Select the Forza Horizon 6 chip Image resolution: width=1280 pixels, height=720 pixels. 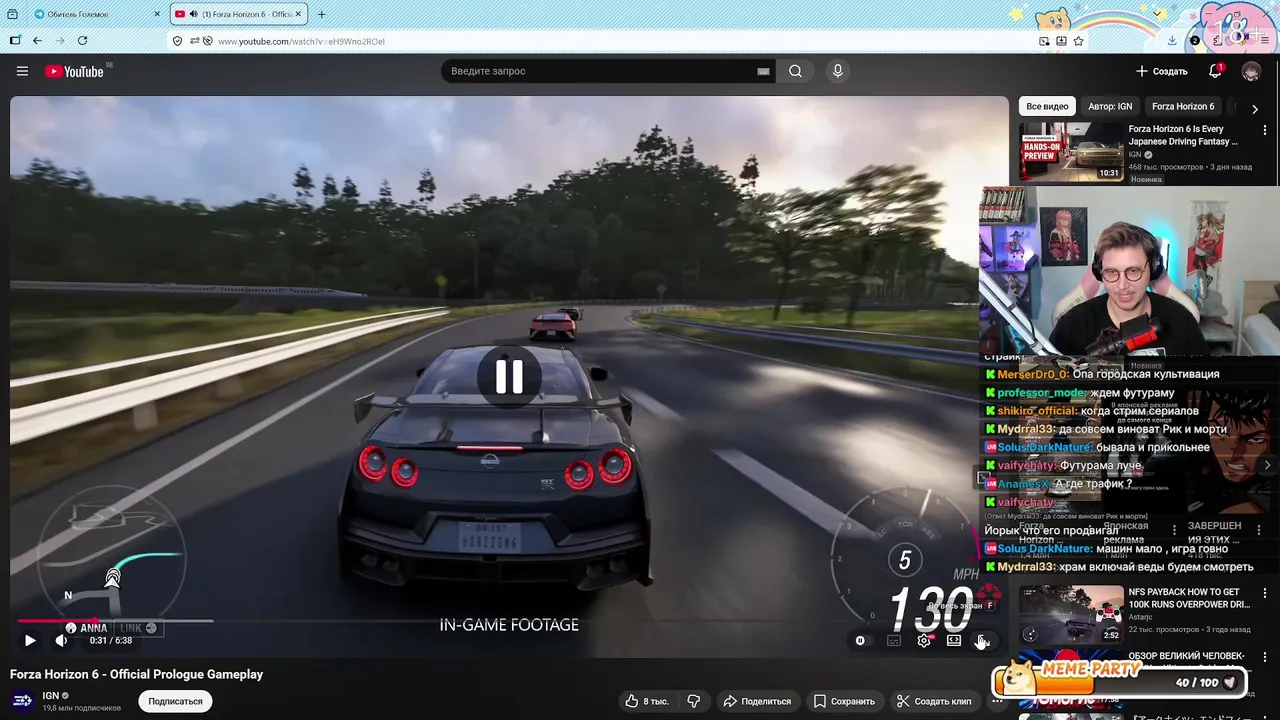click(x=1183, y=106)
